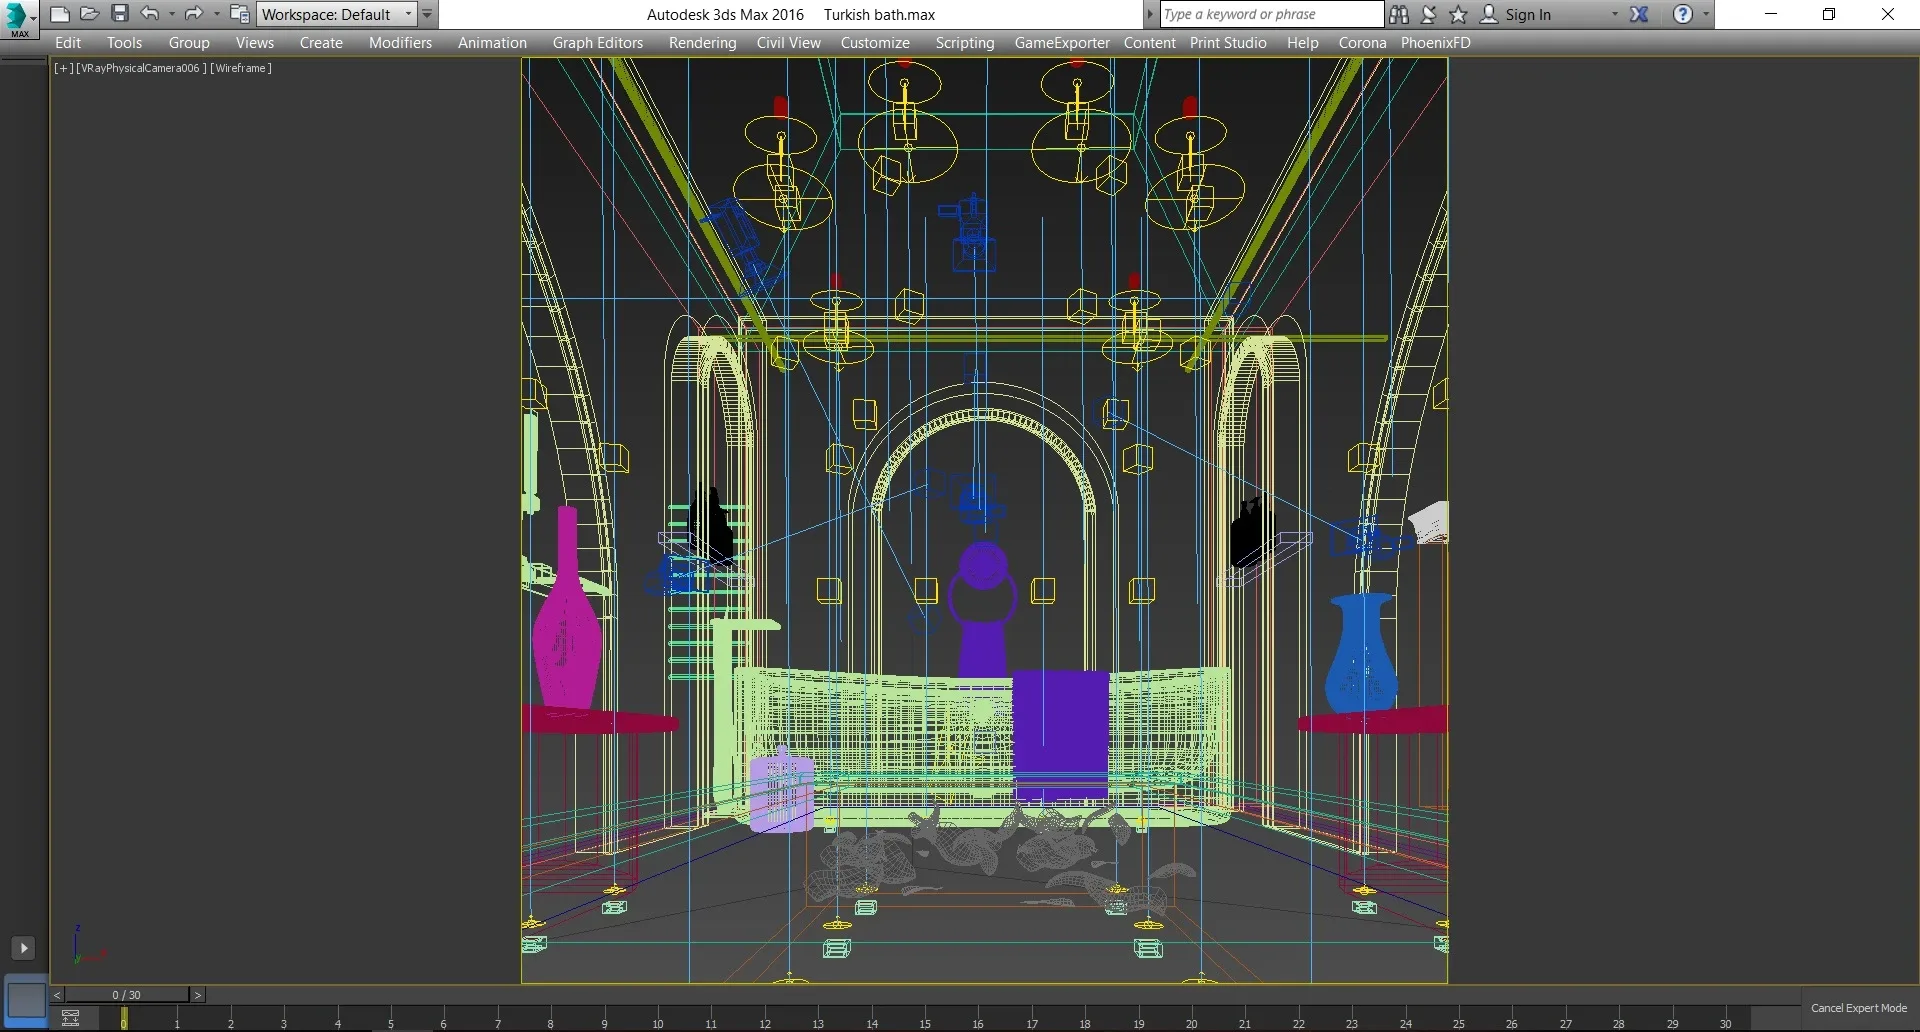Click the Sign In text link
The image size is (1920, 1032).
click(x=1528, y=14)
